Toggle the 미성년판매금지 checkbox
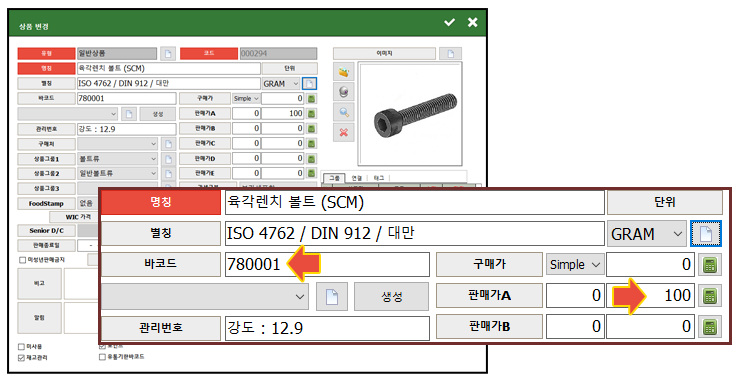The image size is (740, 384). [x=22, y=260]
